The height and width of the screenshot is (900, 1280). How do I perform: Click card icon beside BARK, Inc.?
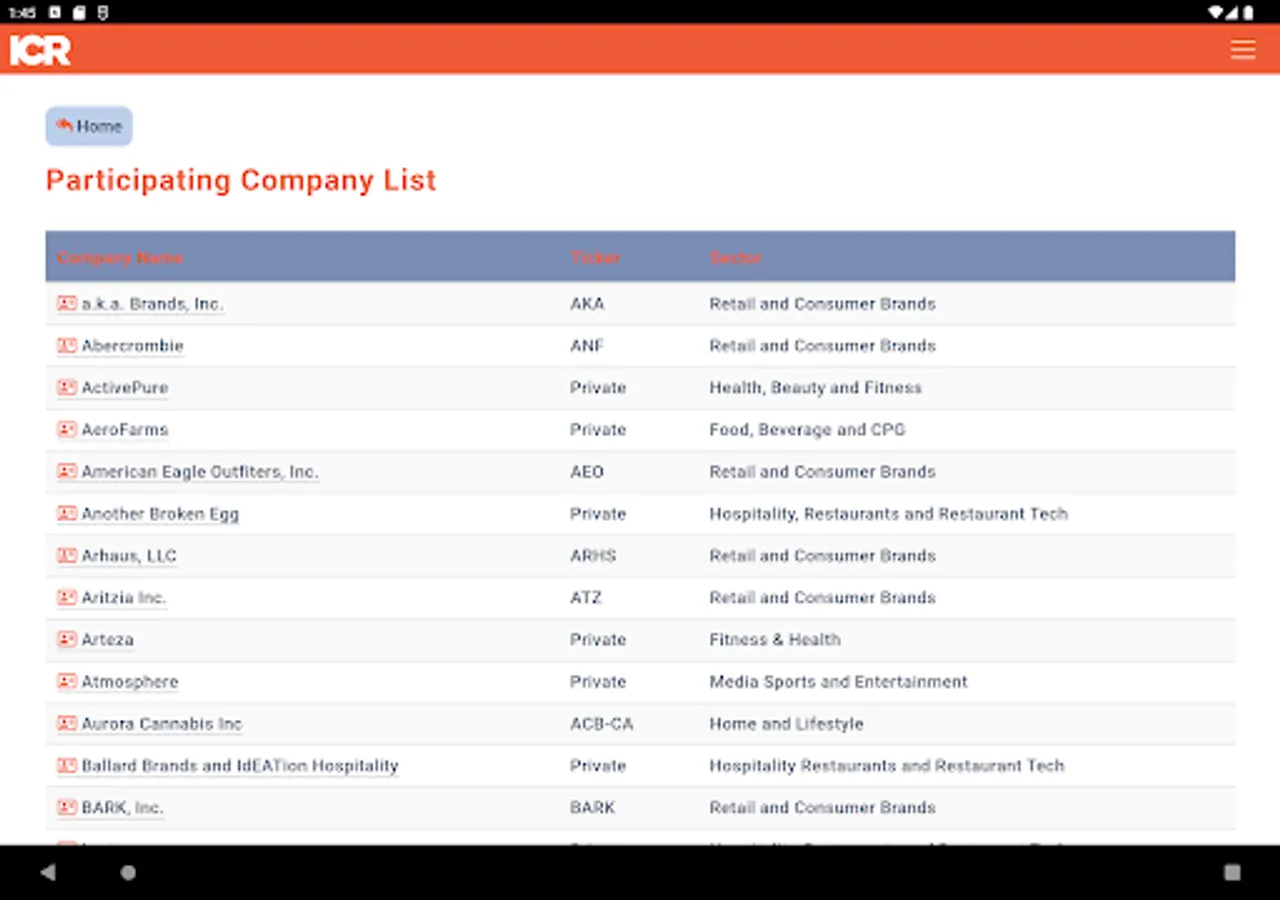[x=67, y=808]
